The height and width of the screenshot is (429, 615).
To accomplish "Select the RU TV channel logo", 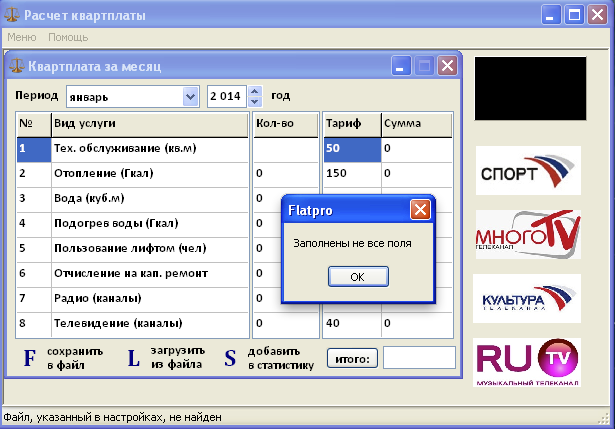I will click(x=527, y=362).
